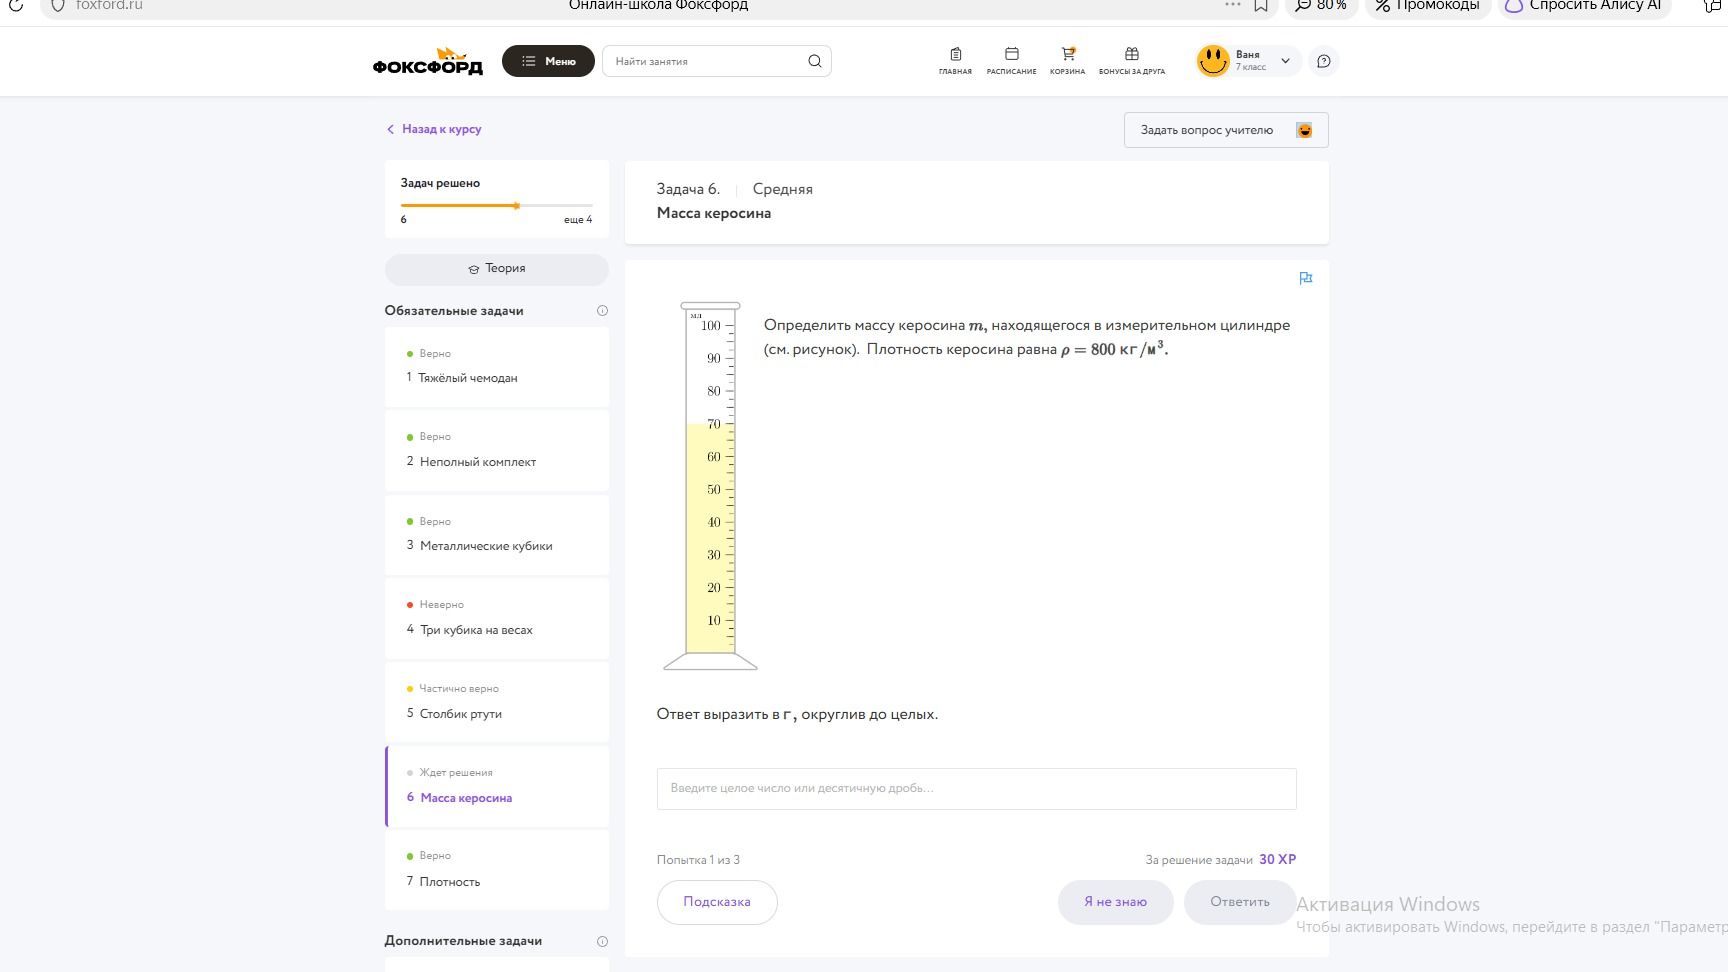
Task: Open the chat help icon near the profile
Action: point(1323,61)
